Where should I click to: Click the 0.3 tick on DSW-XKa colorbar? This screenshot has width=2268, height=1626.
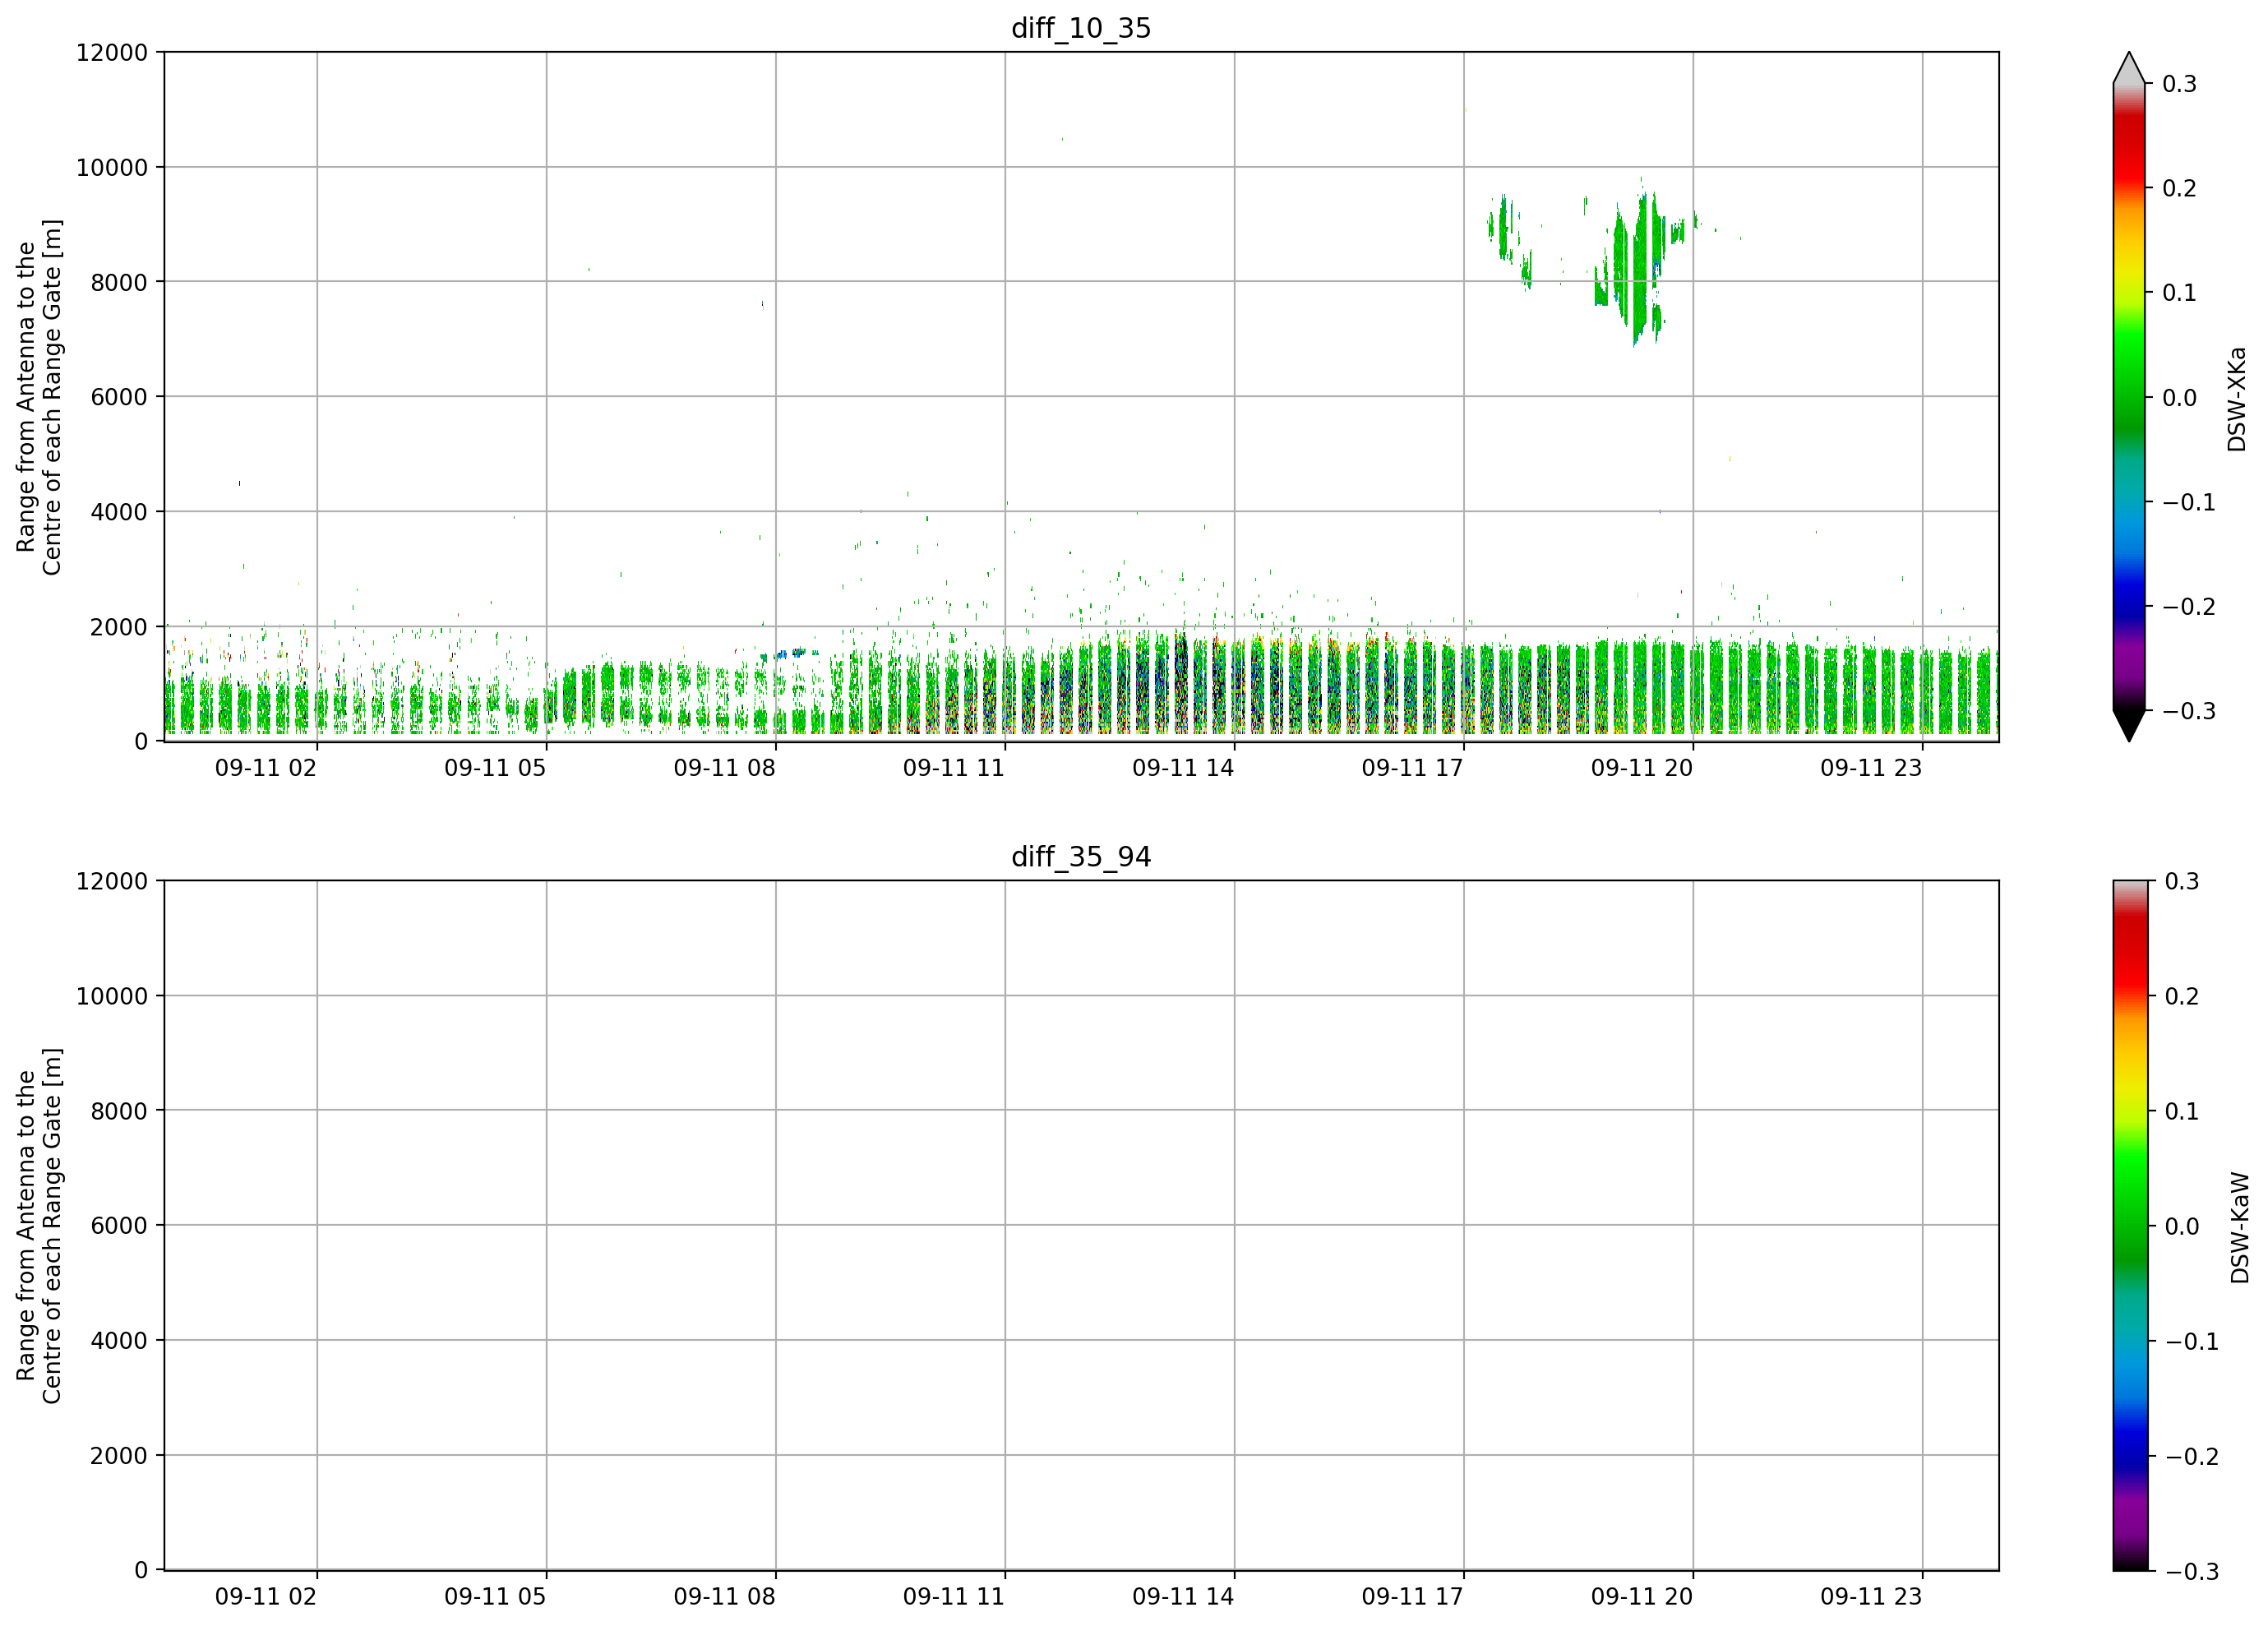2179,84
